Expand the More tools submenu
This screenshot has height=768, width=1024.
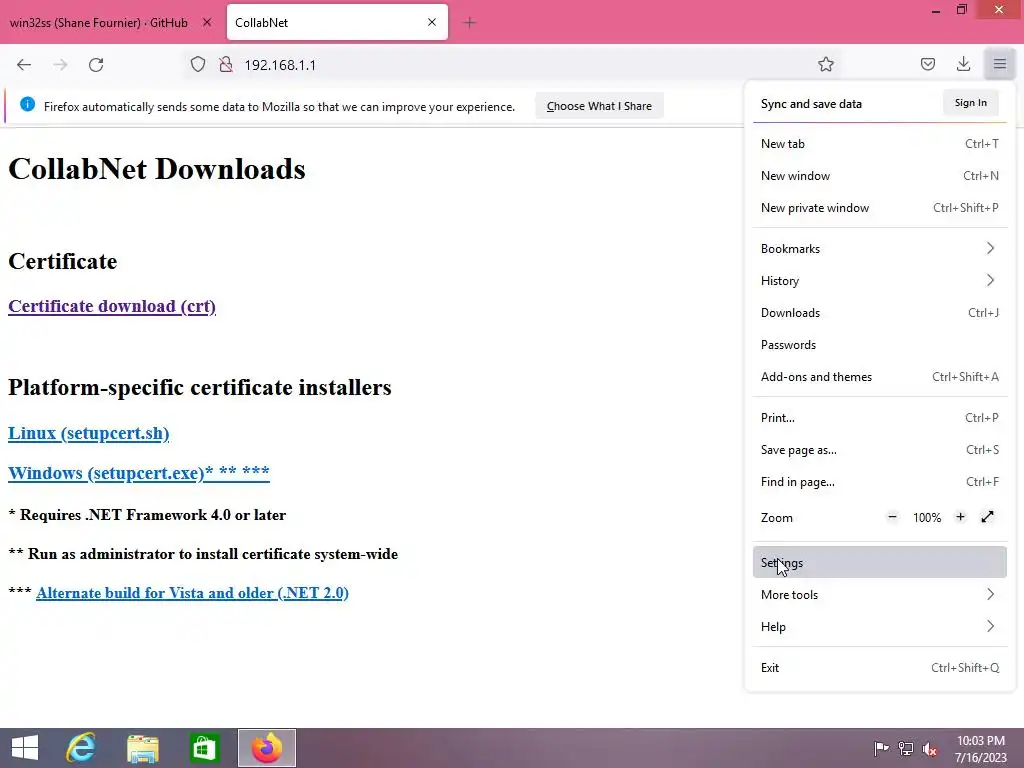pos(880,594)
